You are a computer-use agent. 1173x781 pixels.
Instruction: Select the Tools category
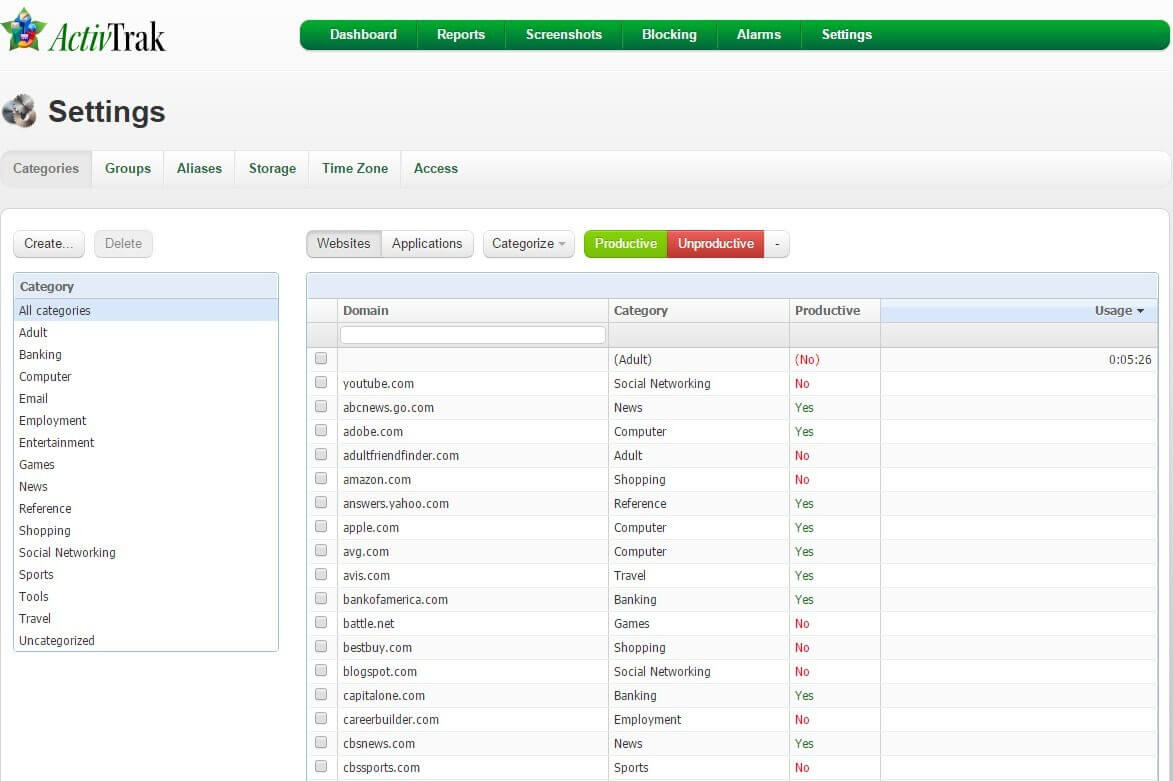point(146,596)
